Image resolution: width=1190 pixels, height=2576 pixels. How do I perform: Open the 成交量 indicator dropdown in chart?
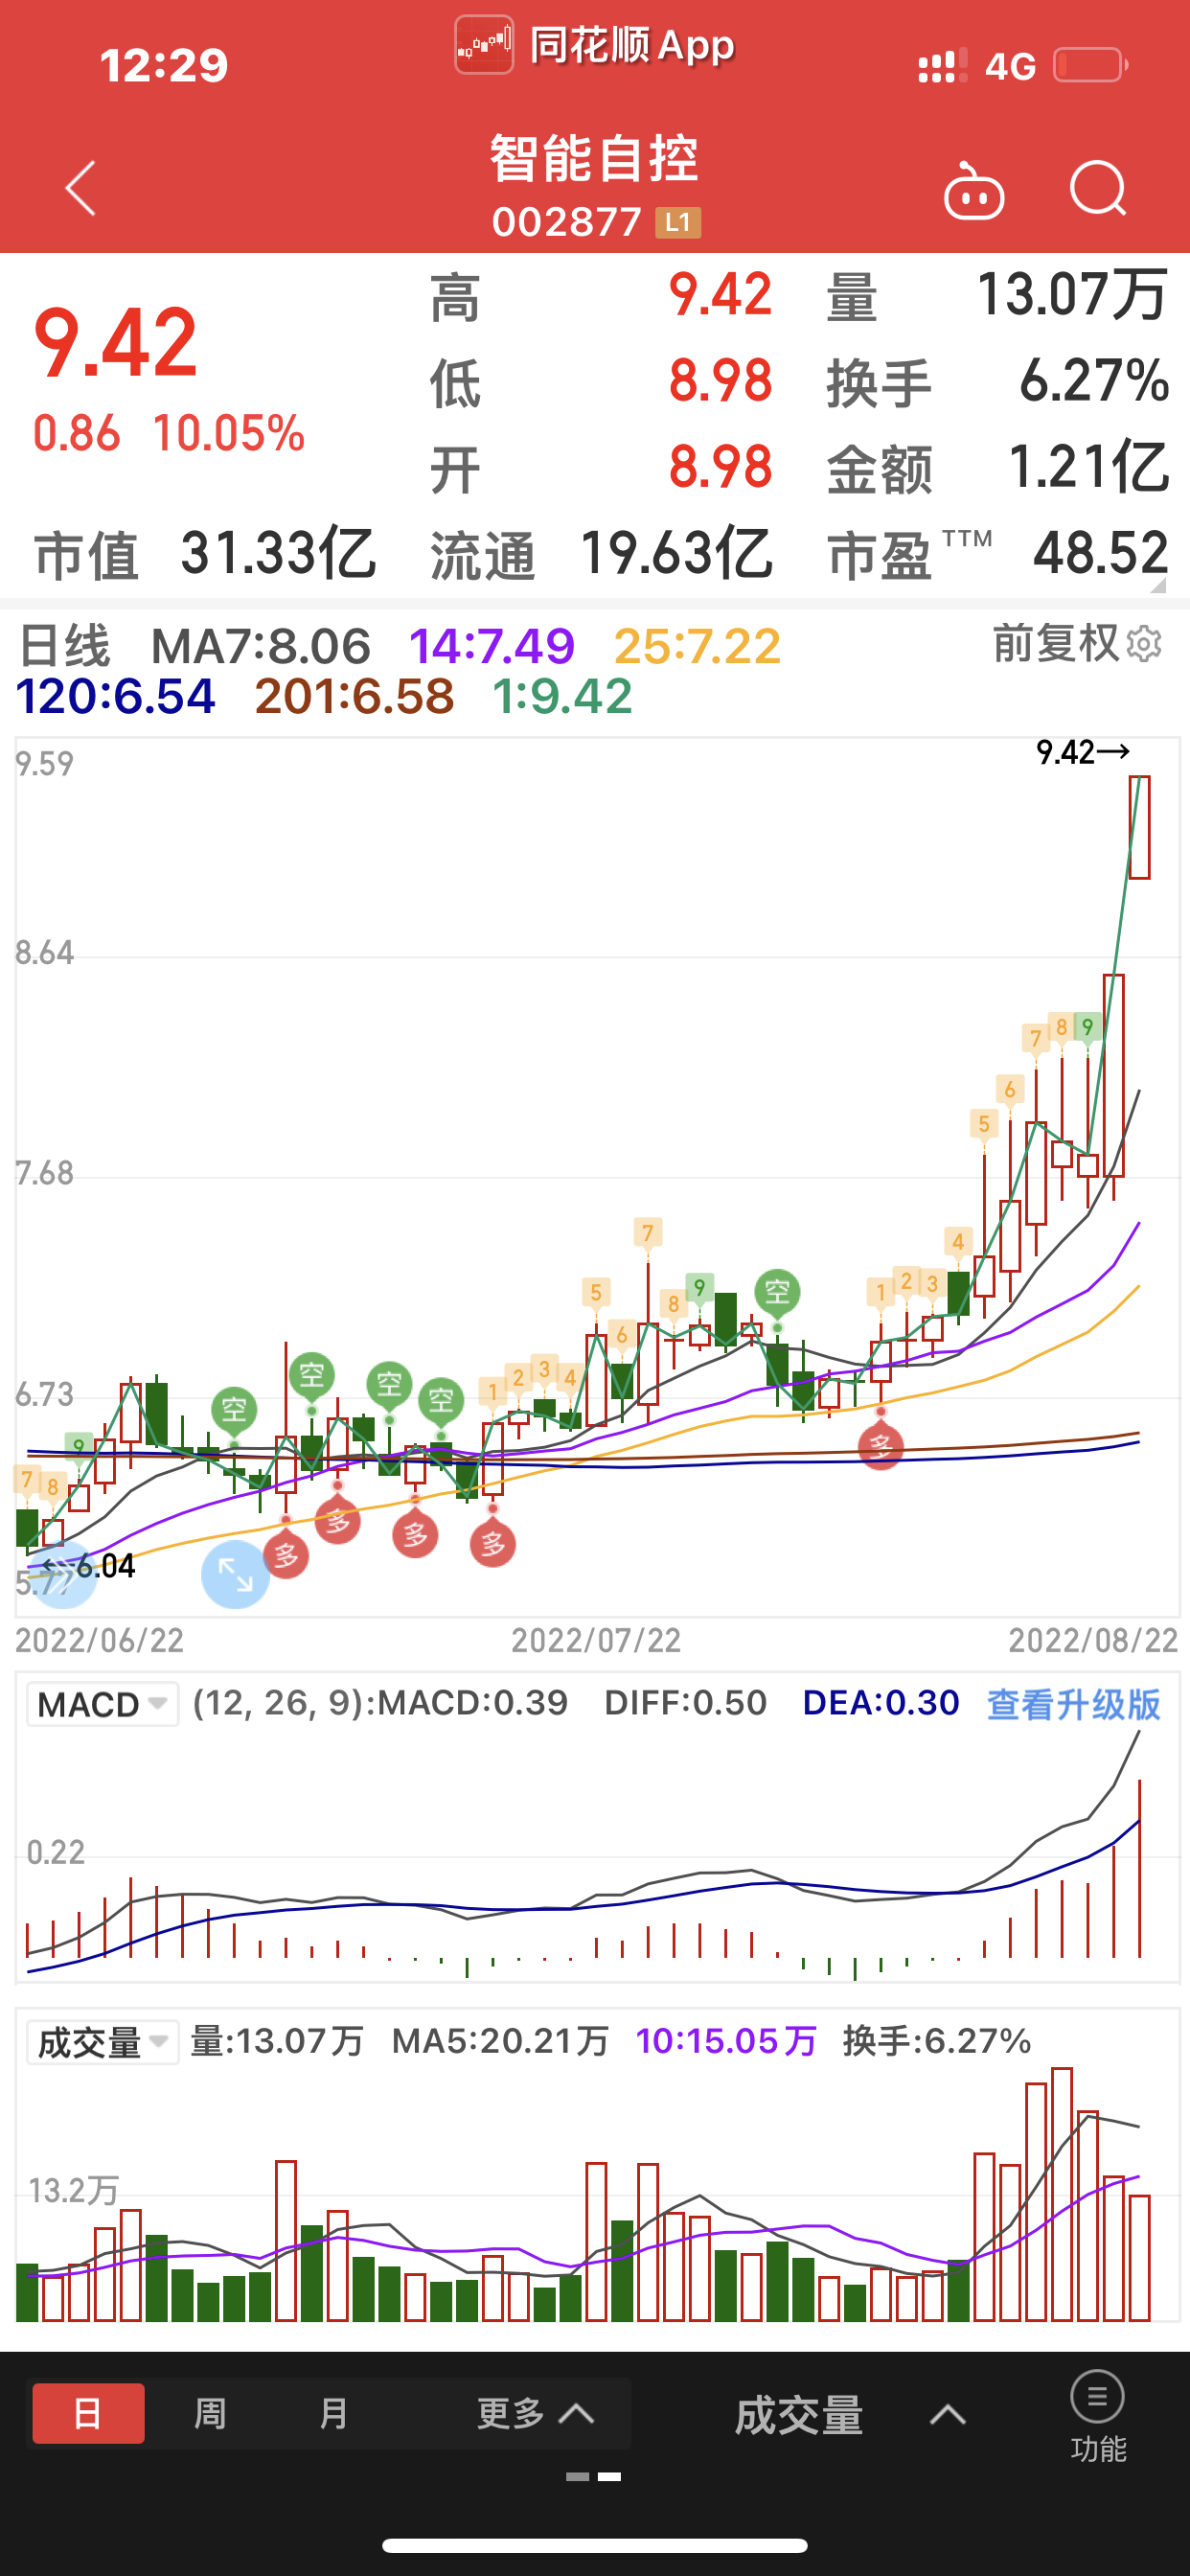coord(102,2041)
